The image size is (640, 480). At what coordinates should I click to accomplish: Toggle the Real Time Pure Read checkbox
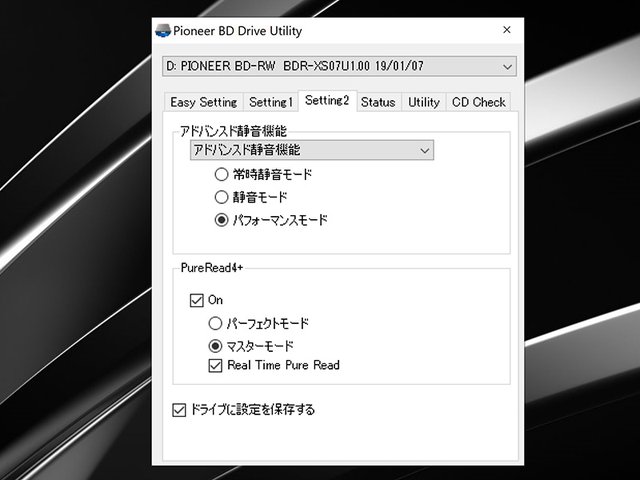(215, 365)
